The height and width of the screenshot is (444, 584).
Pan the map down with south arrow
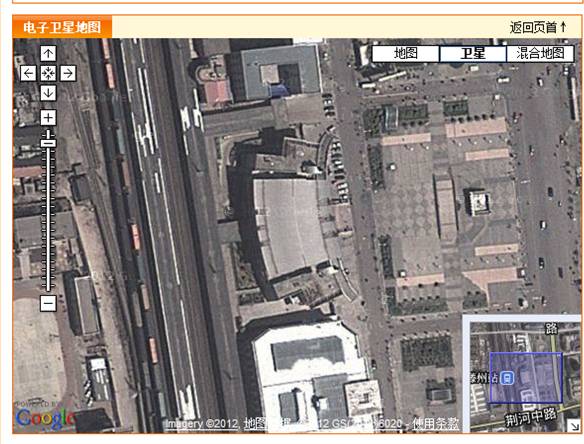coord(48,93)
